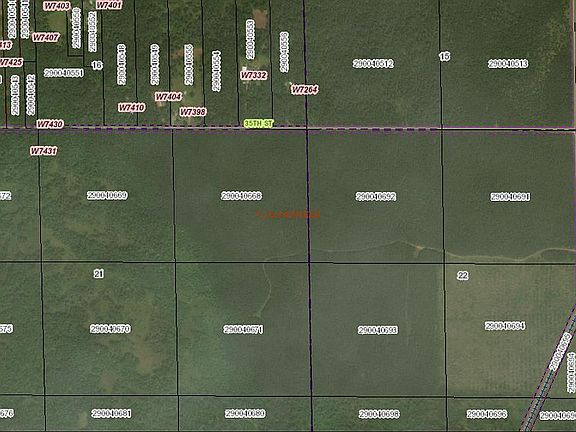The image size is (576, 432).
Task: Select parcel label 290040668
Action: click(x=241, y=196)
